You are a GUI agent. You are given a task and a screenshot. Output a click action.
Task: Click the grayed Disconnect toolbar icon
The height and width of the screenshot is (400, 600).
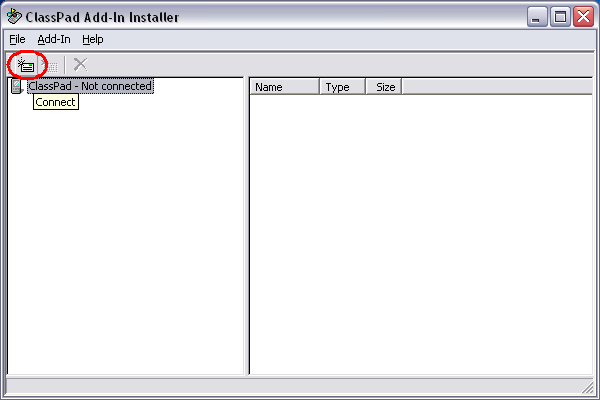click(x=50, y=65)
